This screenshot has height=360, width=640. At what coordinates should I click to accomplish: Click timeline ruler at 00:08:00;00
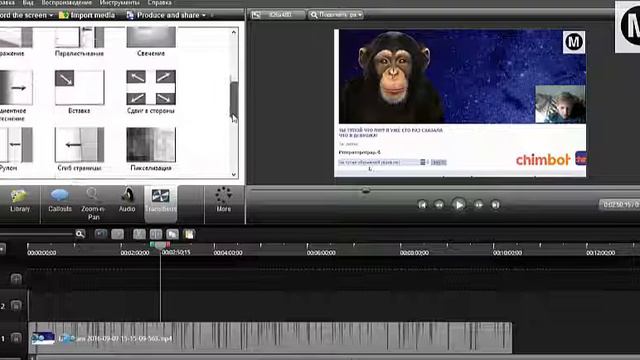(414, 253)
